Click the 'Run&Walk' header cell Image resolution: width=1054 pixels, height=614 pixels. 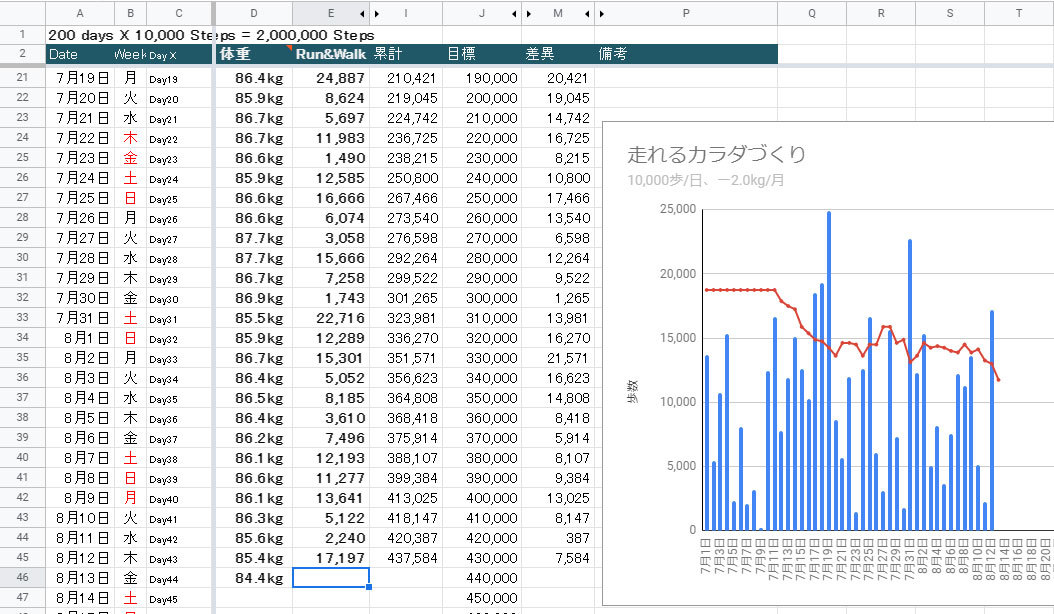tap(331, 54)
